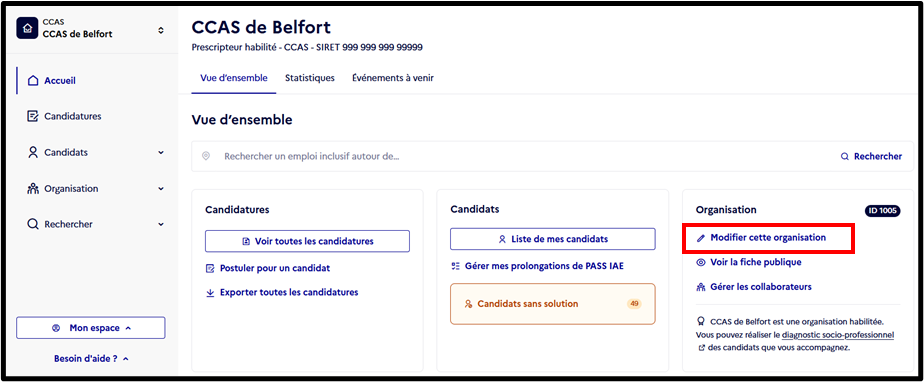924x382 pixels.
Task: Switch to the Événements à venir tab
Action: pos(393,78)
